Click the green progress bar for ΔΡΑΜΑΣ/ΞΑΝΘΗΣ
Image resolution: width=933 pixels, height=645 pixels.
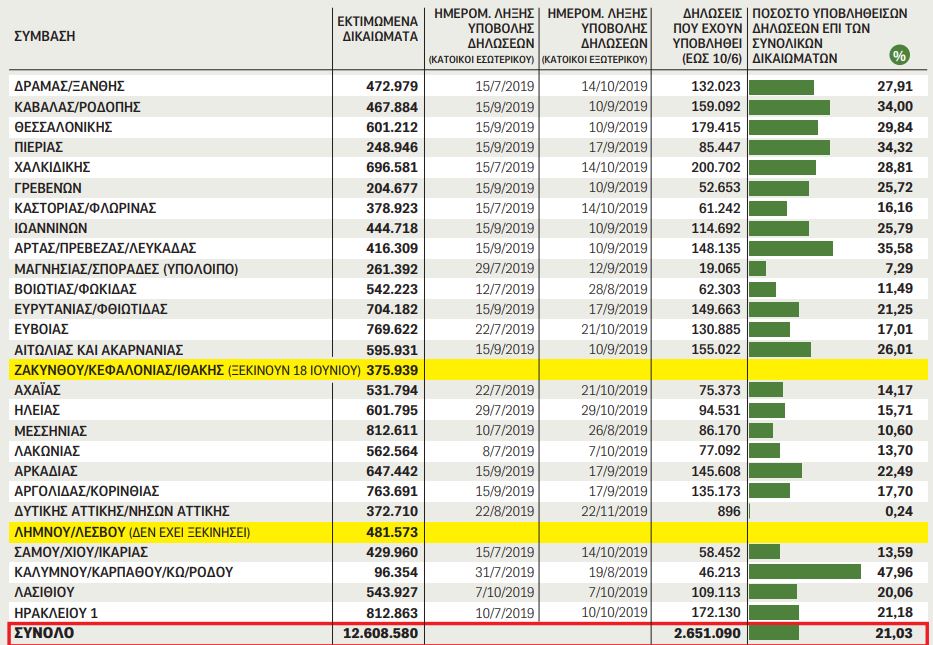click(x=781, y=87)
